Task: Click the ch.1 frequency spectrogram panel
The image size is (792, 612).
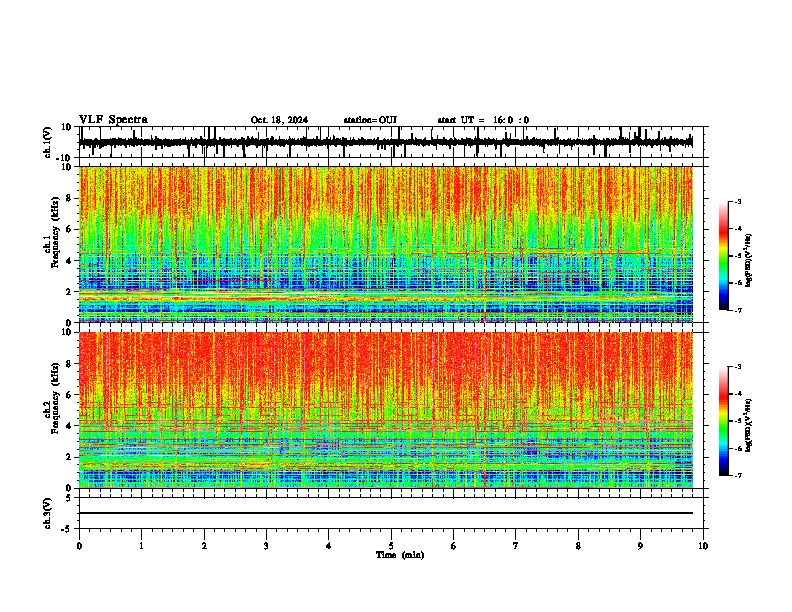Action: [x=386, y=244]
